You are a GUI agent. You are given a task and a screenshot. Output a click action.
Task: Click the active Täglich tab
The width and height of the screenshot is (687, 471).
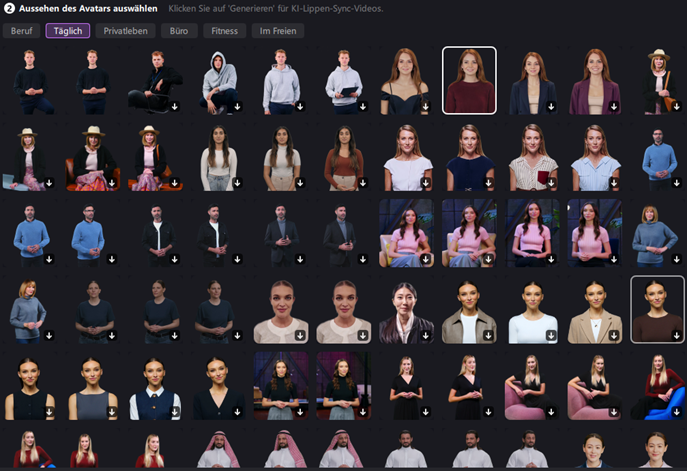[x=67, y=31]
